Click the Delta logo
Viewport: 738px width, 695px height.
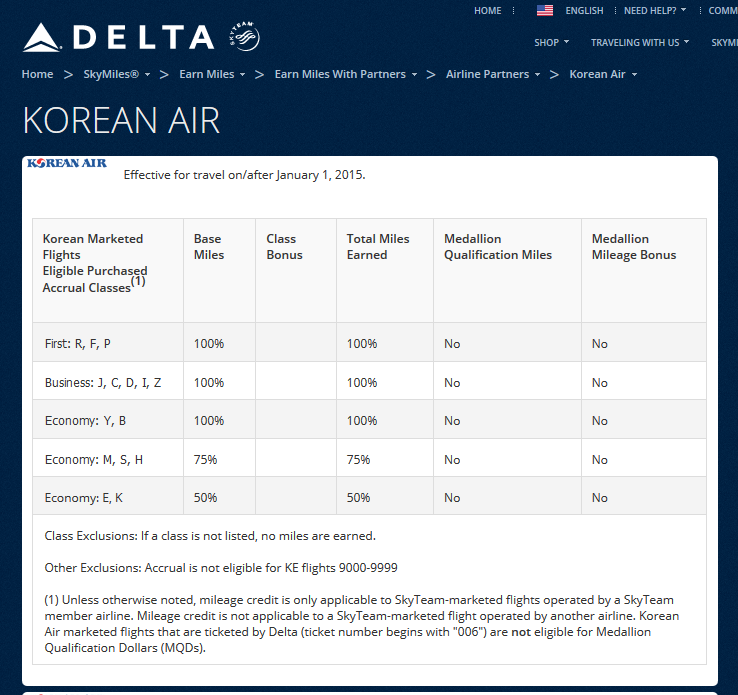tap(118, 39)
